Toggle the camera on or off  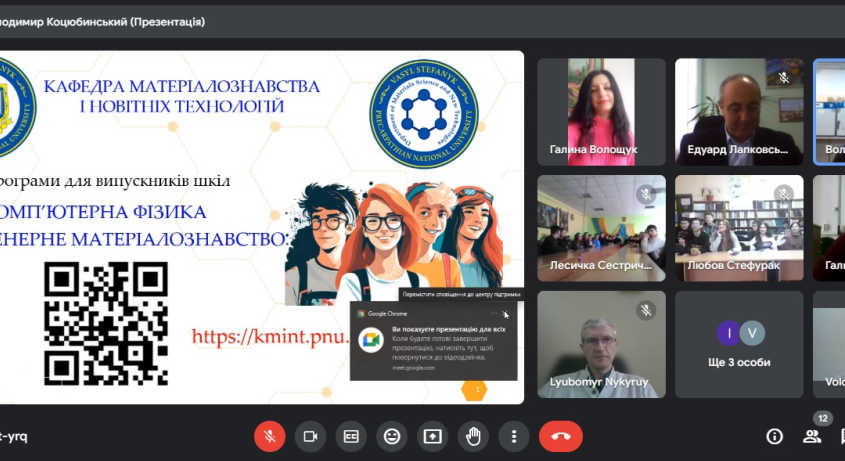(310, 436)
